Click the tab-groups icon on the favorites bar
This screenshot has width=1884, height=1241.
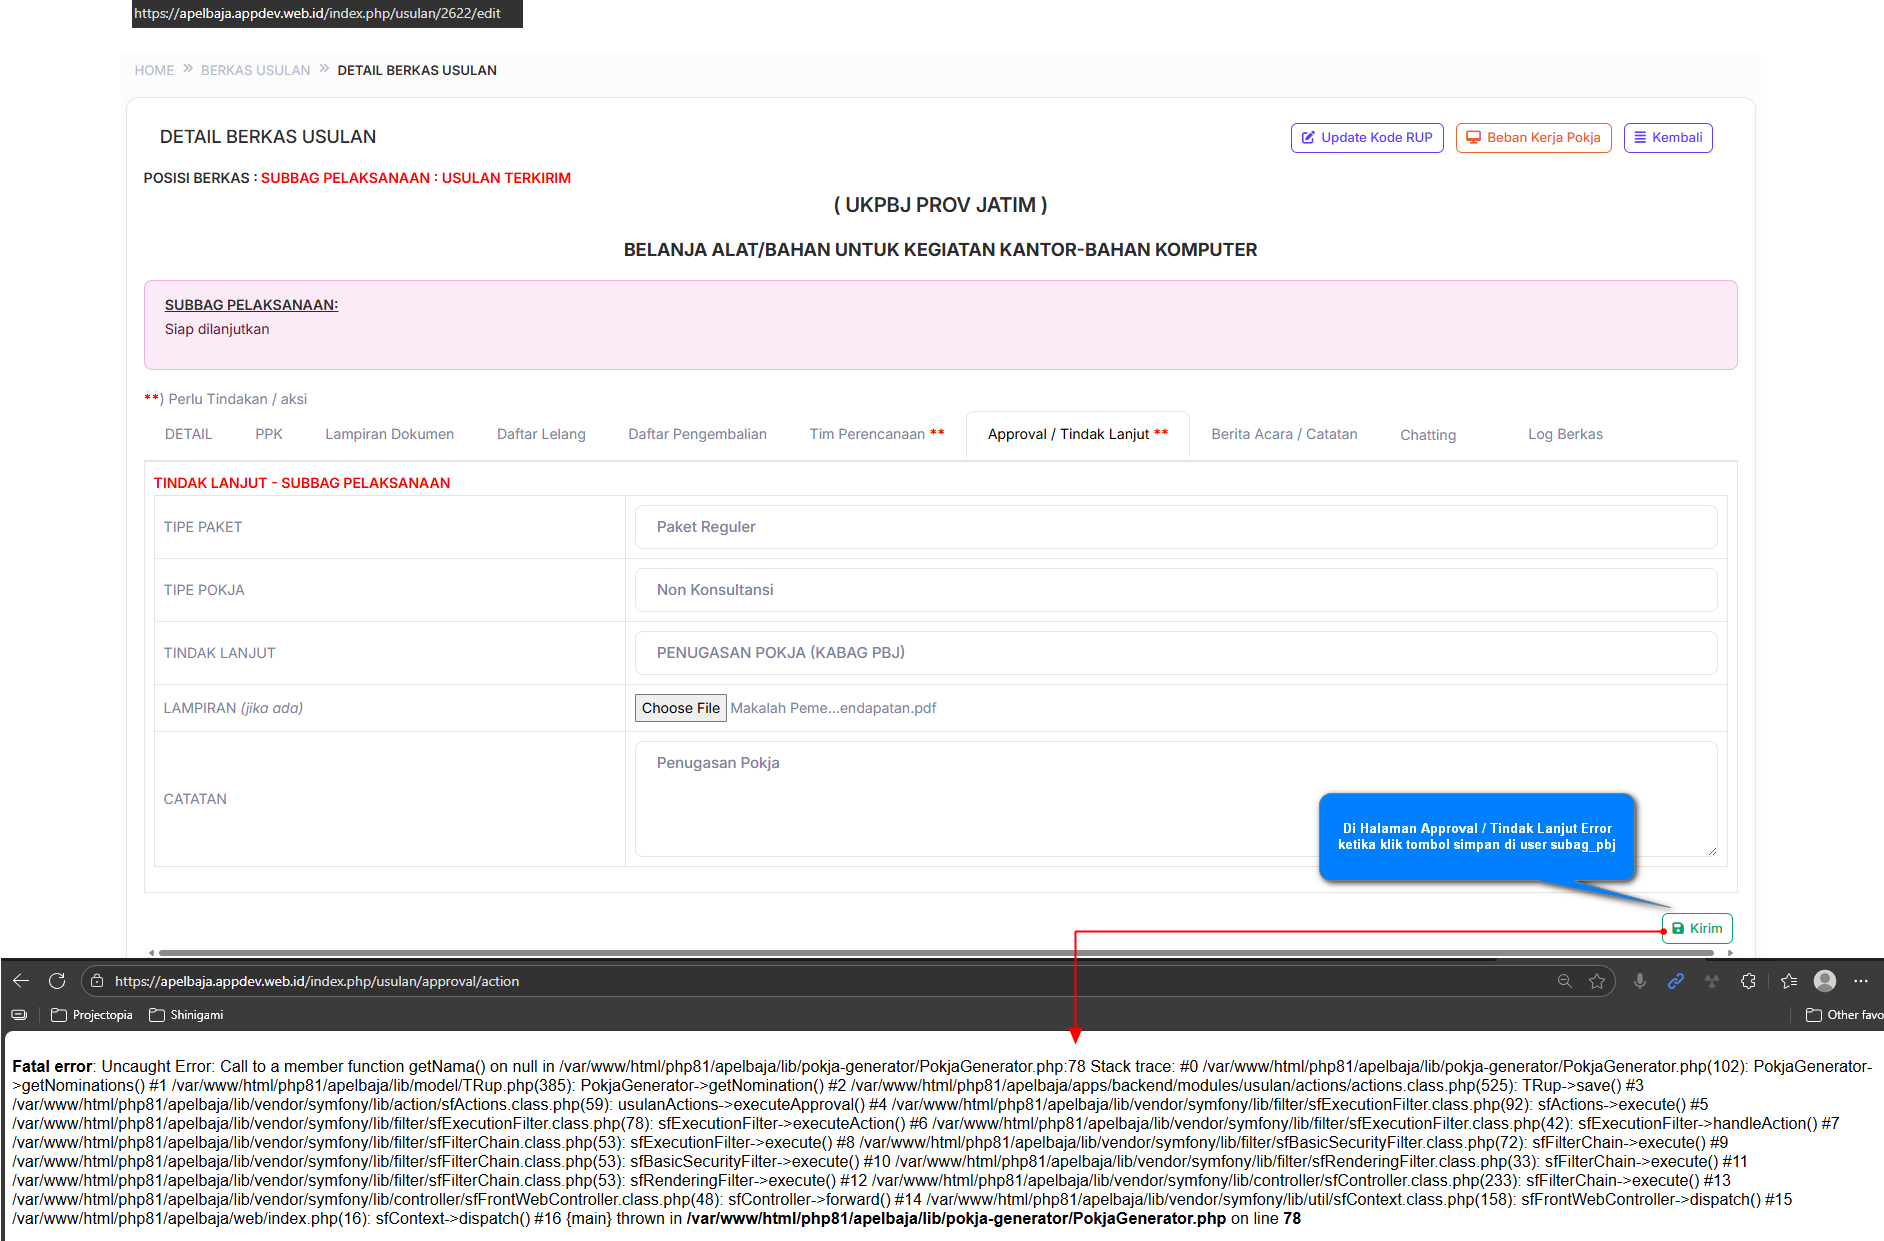coord(19,1015)
